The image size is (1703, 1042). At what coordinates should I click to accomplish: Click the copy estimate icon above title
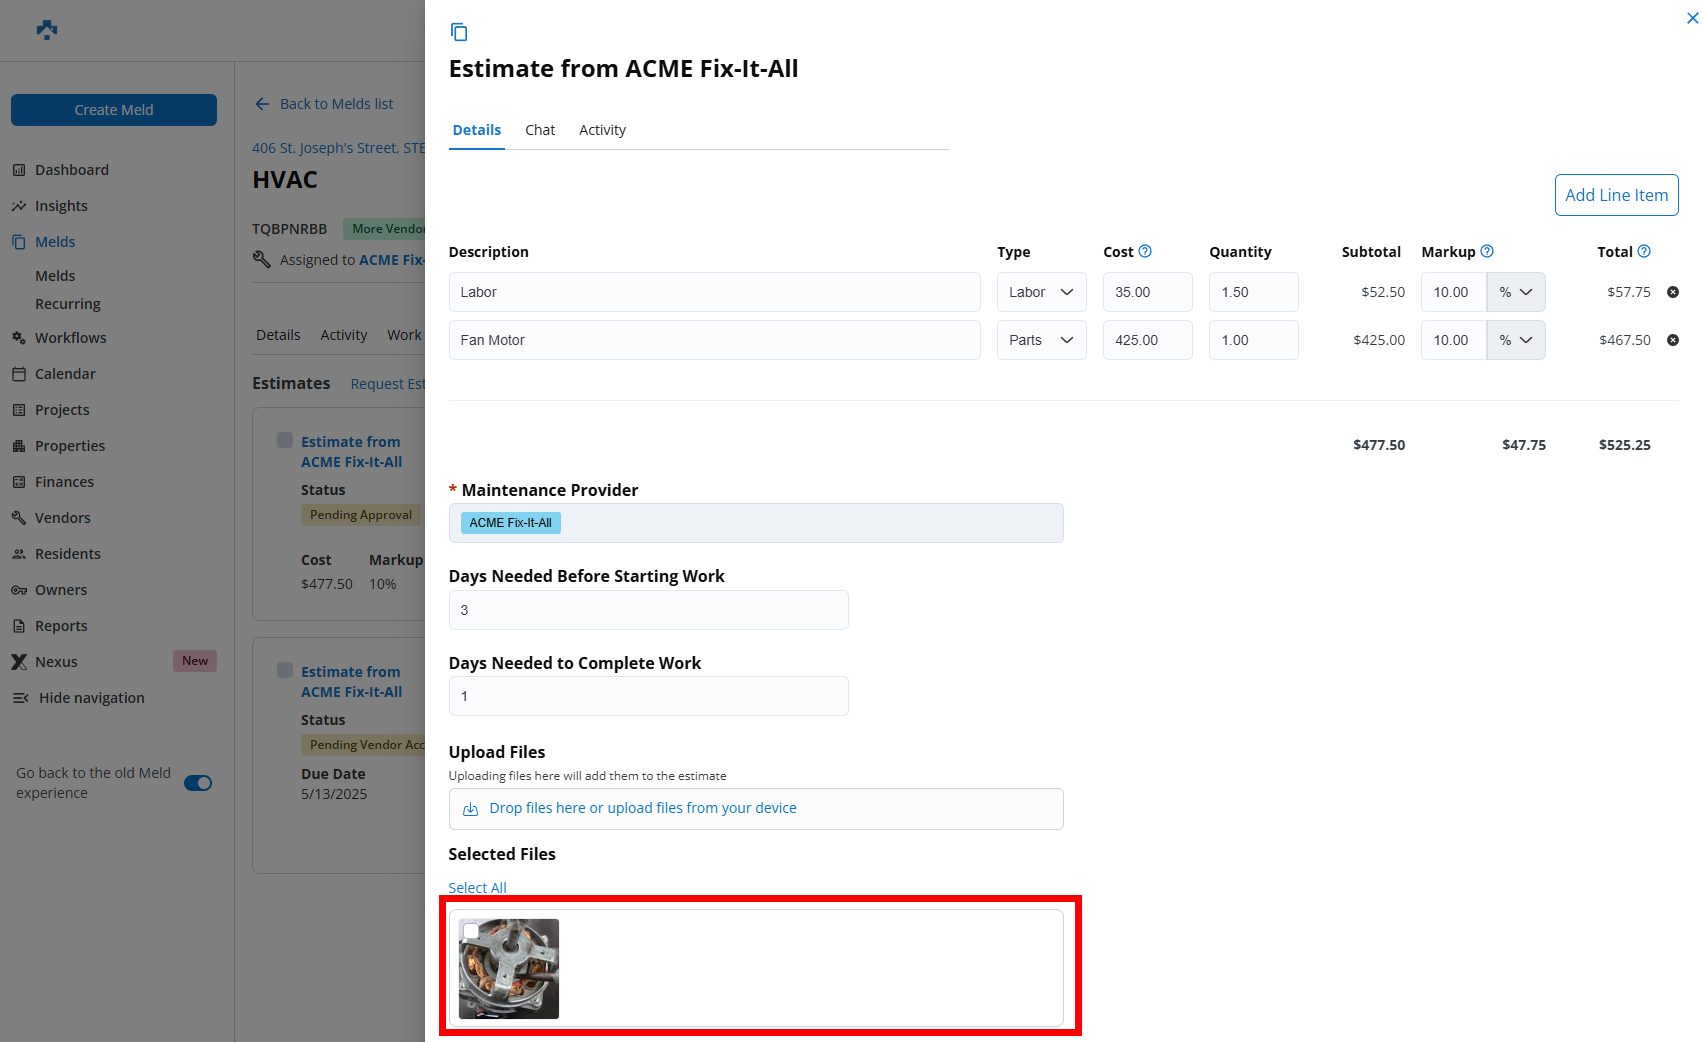(459, 32)
